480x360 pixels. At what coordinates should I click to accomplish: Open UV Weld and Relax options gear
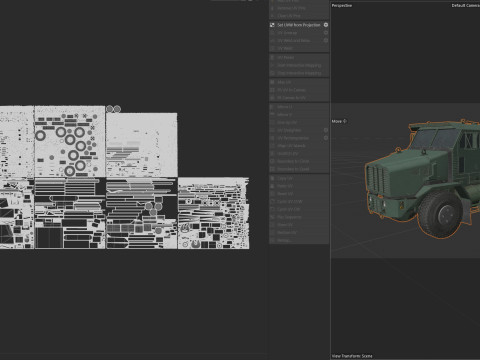point(326,40)
